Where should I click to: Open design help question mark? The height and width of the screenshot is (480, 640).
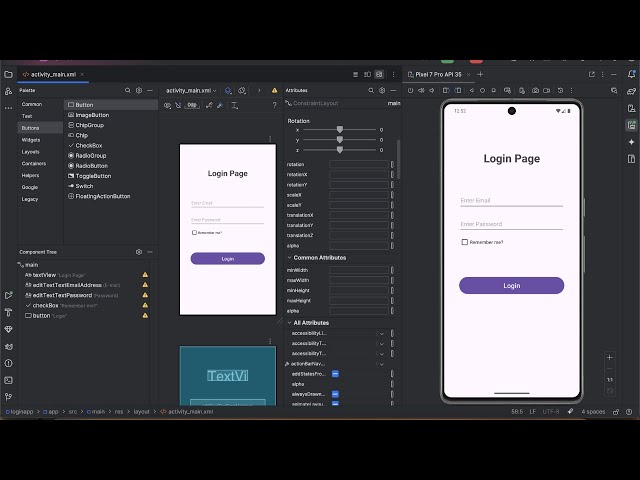pos(274,105)
